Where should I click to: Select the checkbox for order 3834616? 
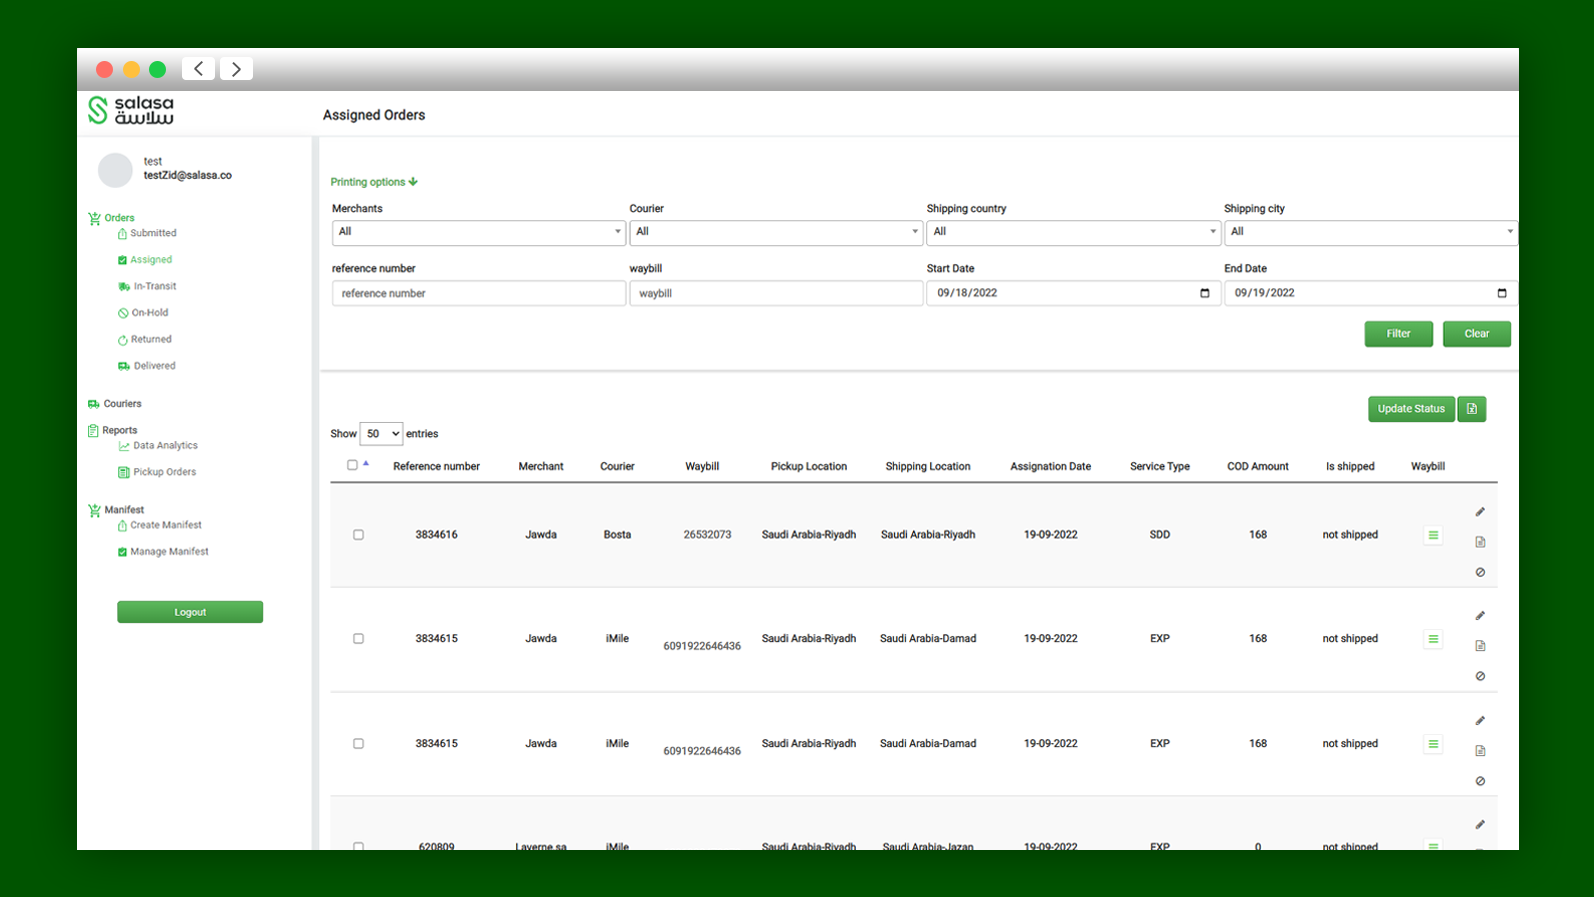[x=358, y=535]
